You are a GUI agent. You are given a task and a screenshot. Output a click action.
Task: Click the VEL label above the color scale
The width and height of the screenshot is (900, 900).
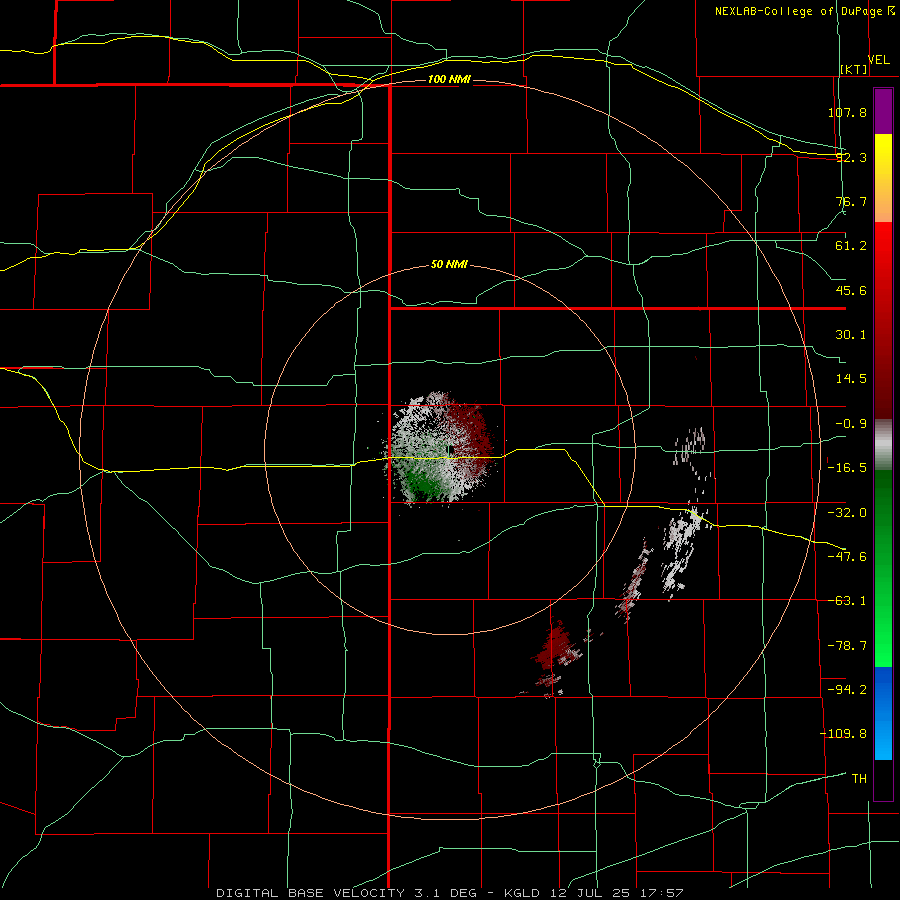[x=878, y=60]
